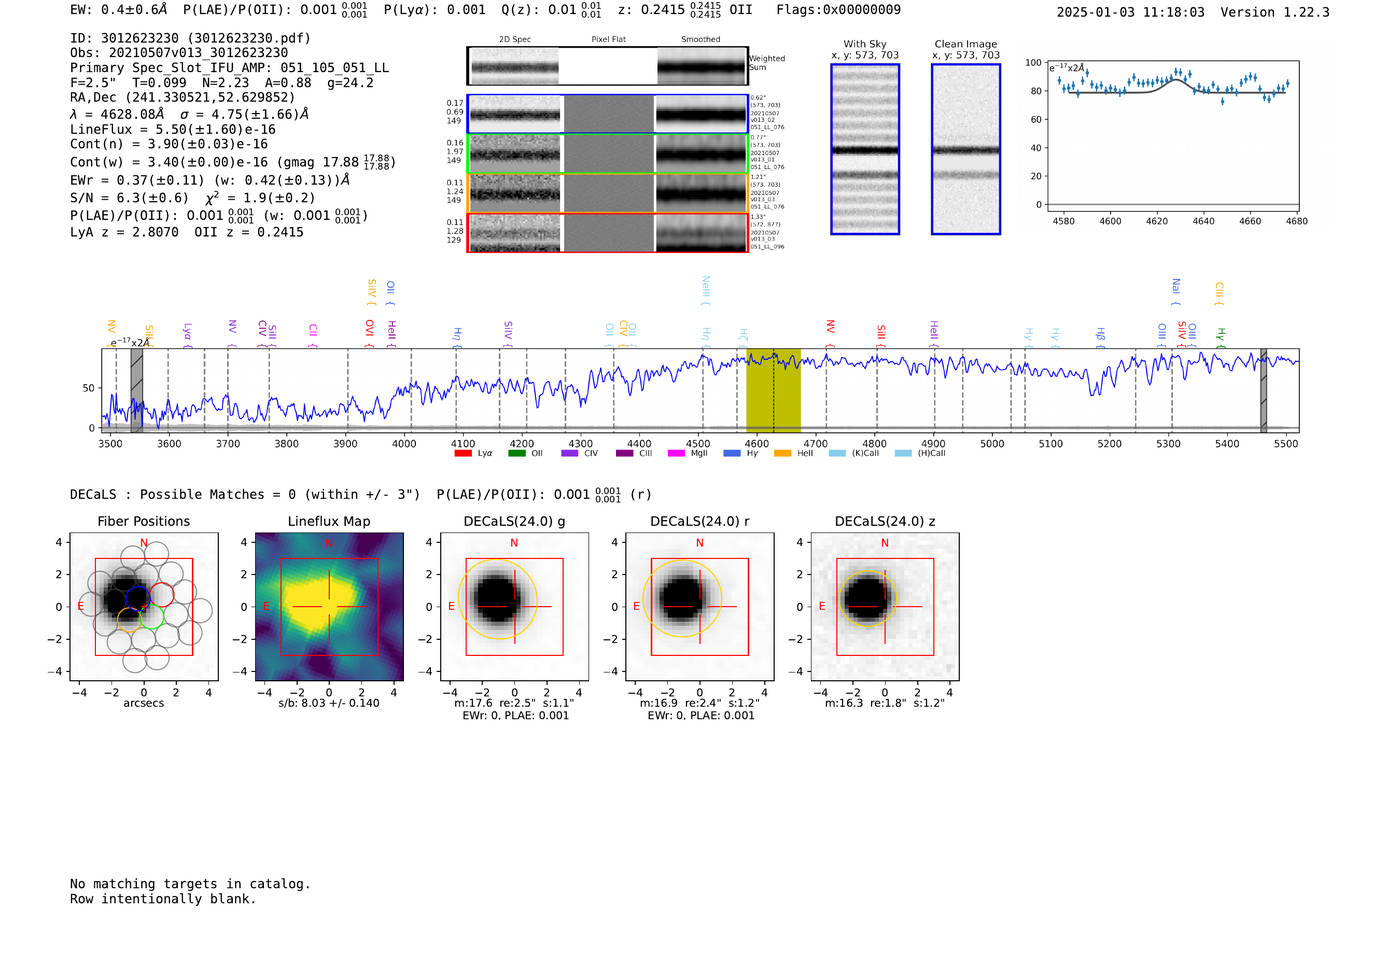
Task: Click the 'Pixel Flat' column header
Action: pyautogui.click(x=608, y=40)
